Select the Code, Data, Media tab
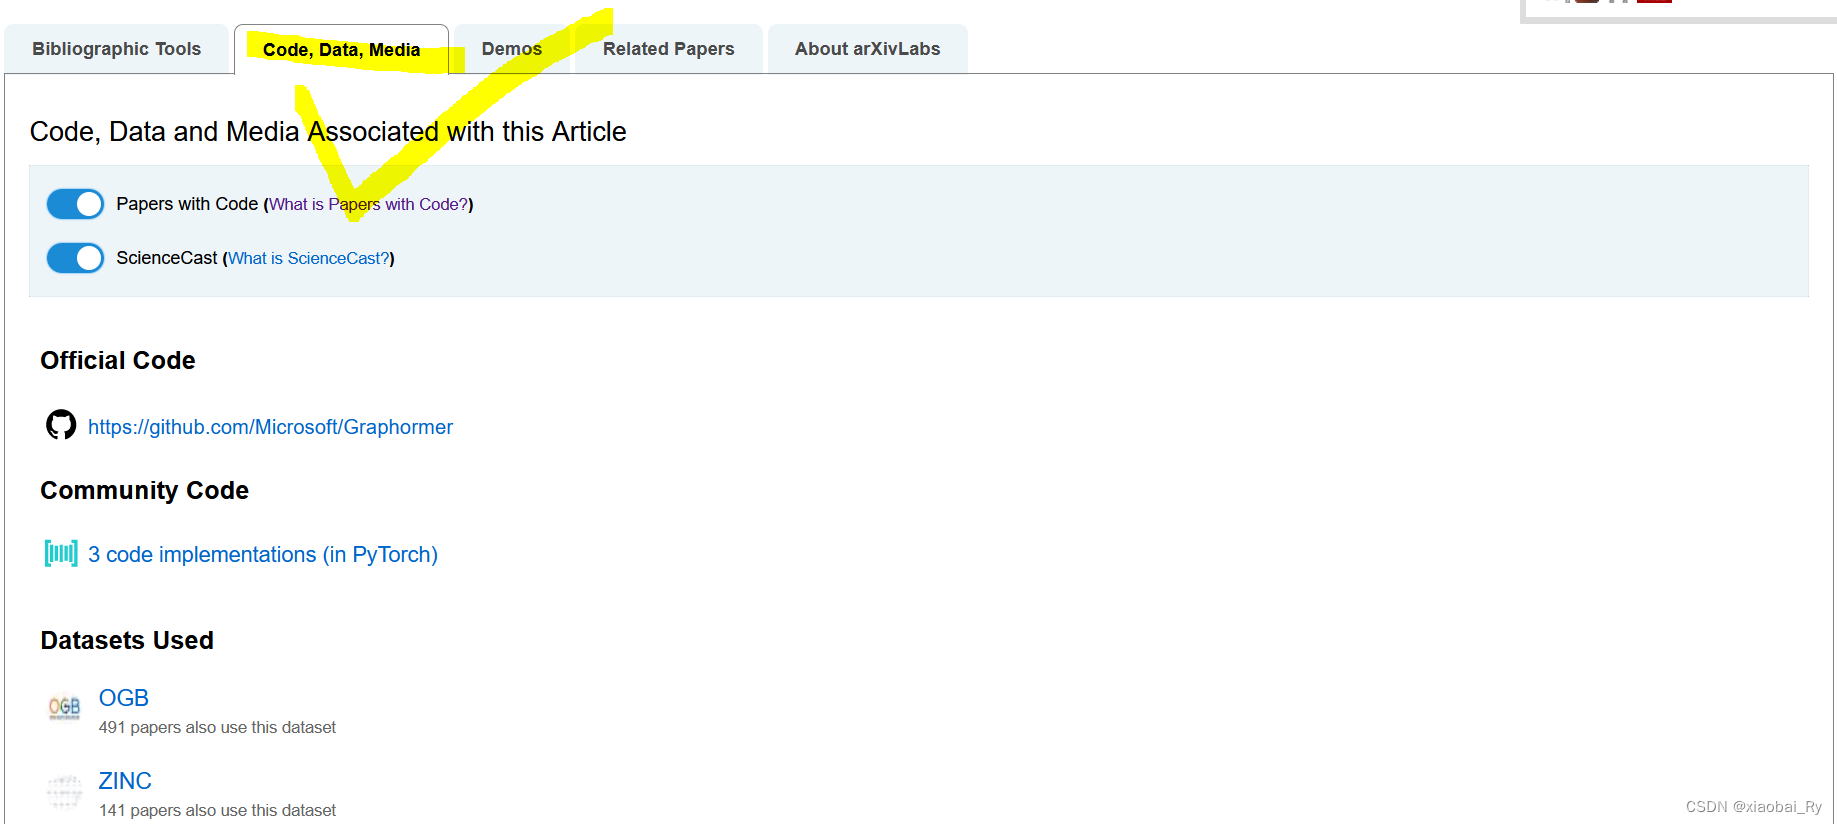The height and width of the screenshot is (824, 1837). point(341,50)
